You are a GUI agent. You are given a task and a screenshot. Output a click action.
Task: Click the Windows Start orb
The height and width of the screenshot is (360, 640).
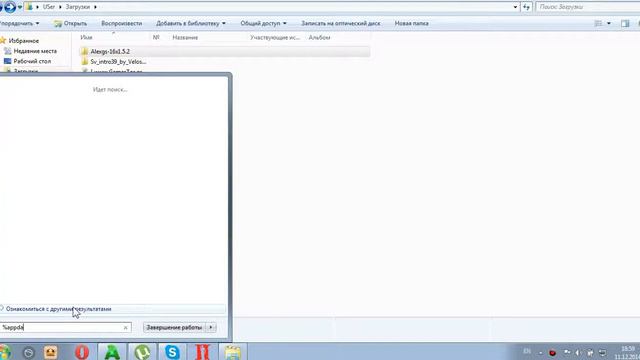point(4,352)
